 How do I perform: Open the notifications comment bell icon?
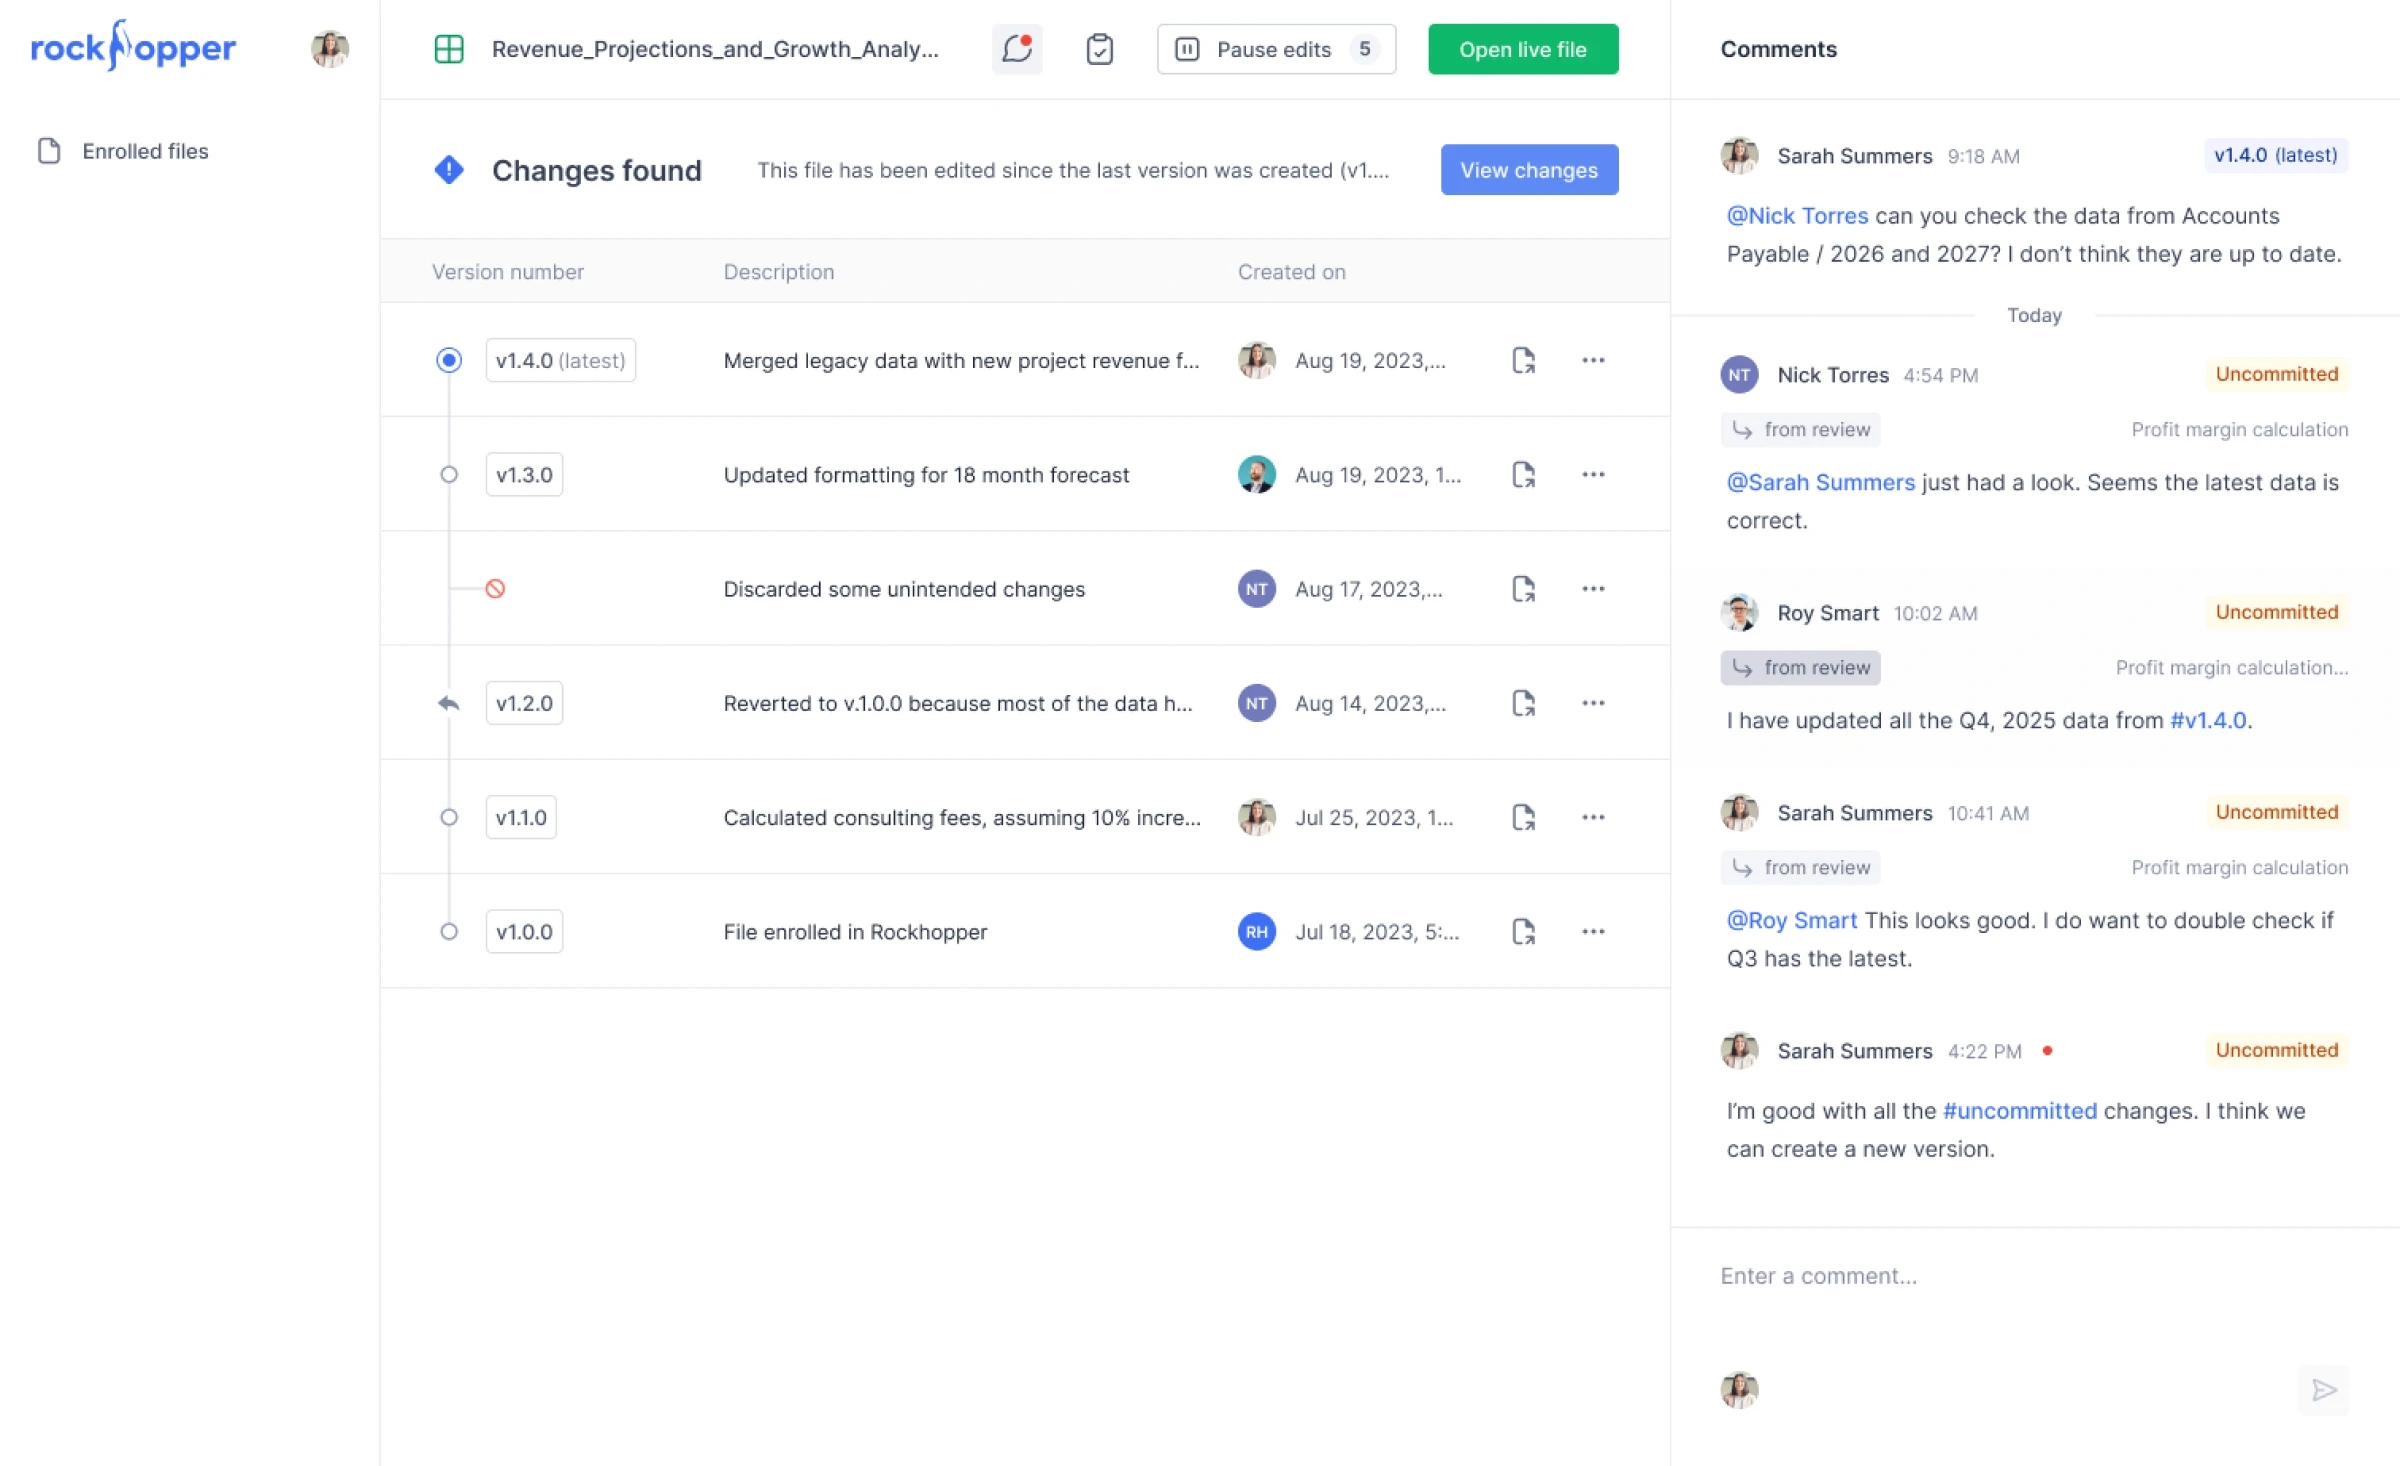coord(1017,49)
